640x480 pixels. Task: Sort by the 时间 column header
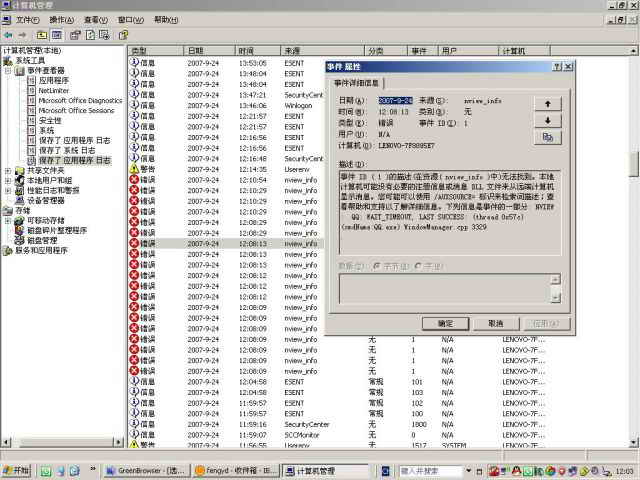point(258,51)
